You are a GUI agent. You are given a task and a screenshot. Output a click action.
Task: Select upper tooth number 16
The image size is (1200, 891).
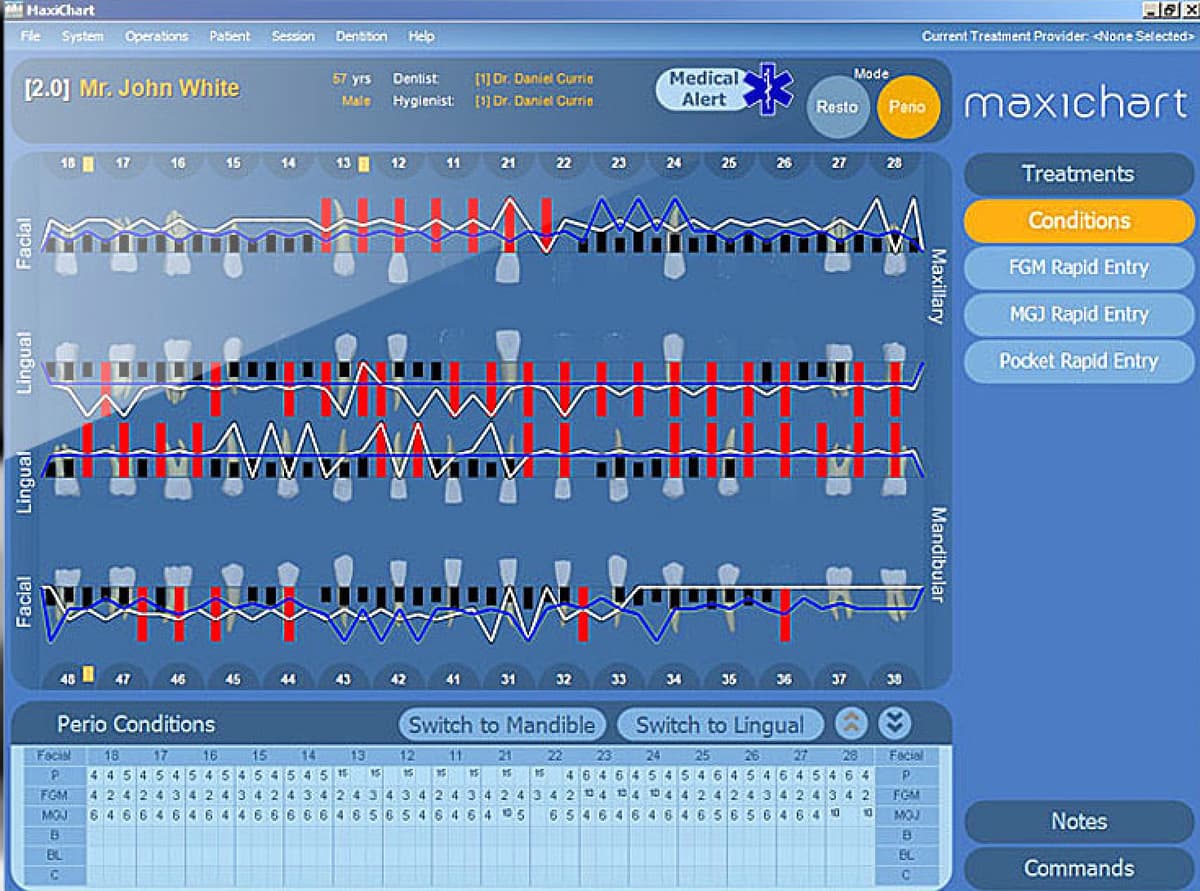(178, 163)
